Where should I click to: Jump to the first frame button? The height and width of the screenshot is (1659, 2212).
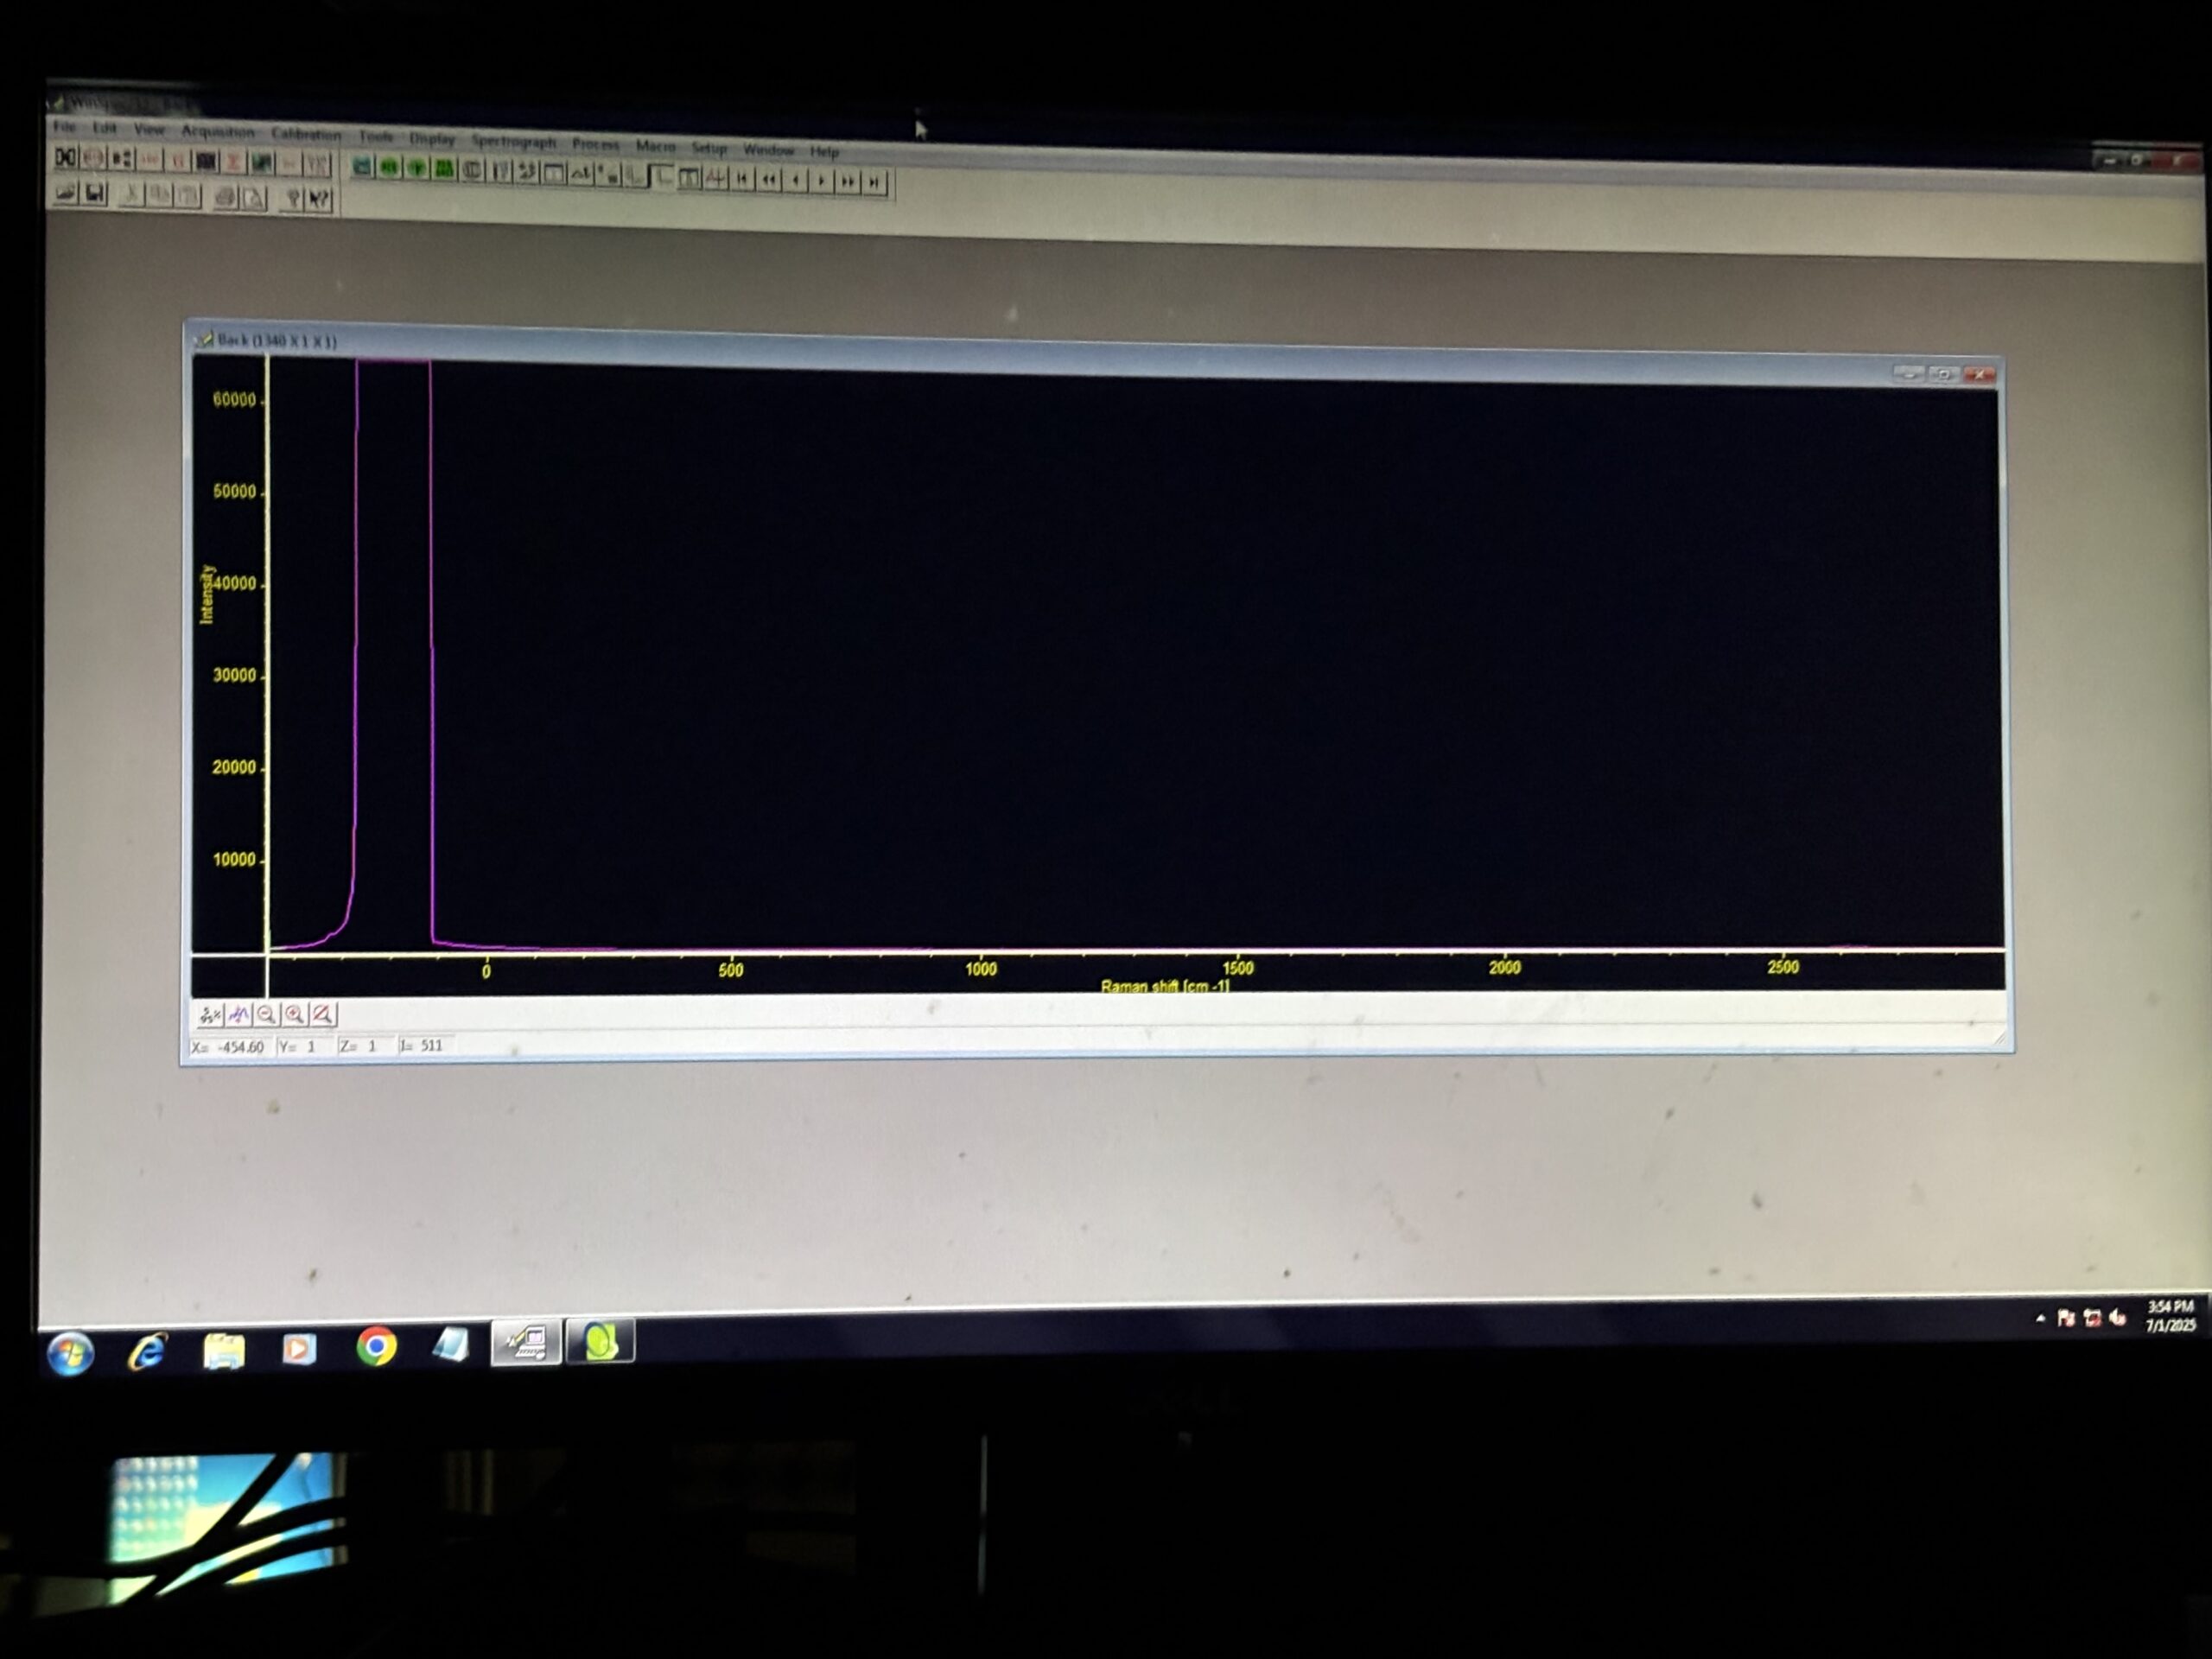[x=742, y=179]
